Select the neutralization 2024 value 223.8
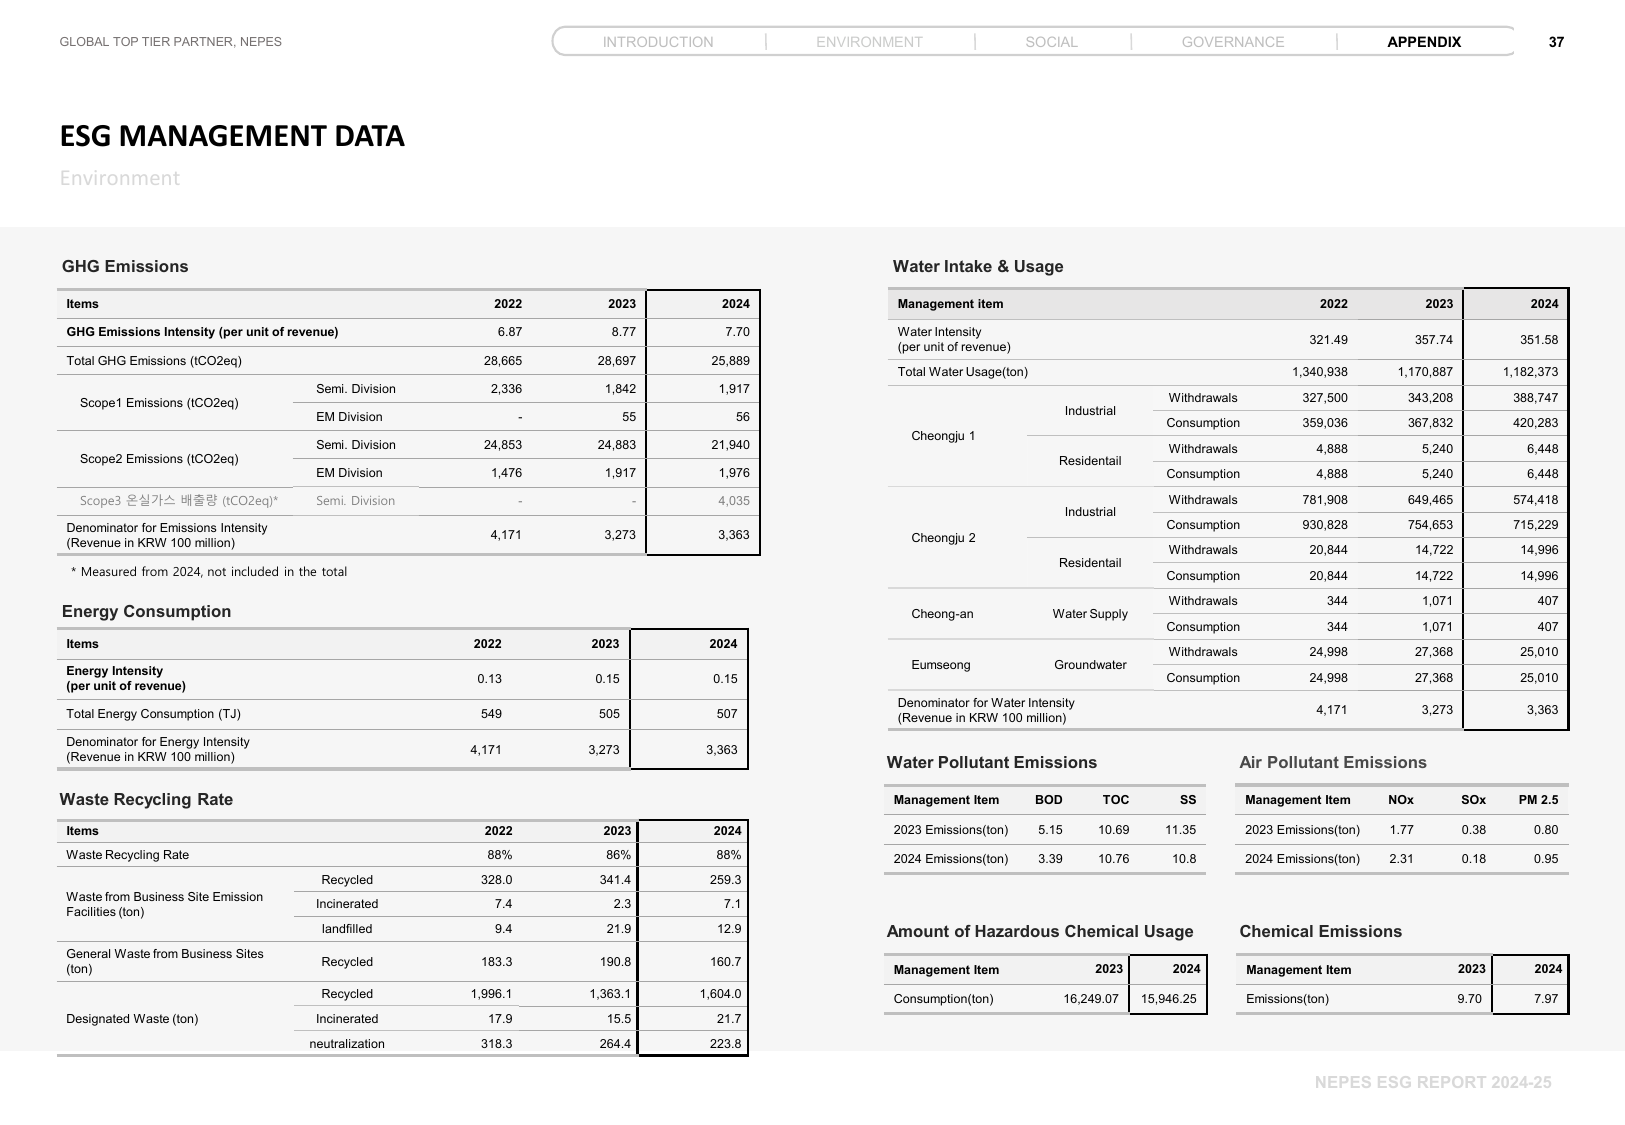This screenshot has width=1625, height=1125. (725, 1044)
